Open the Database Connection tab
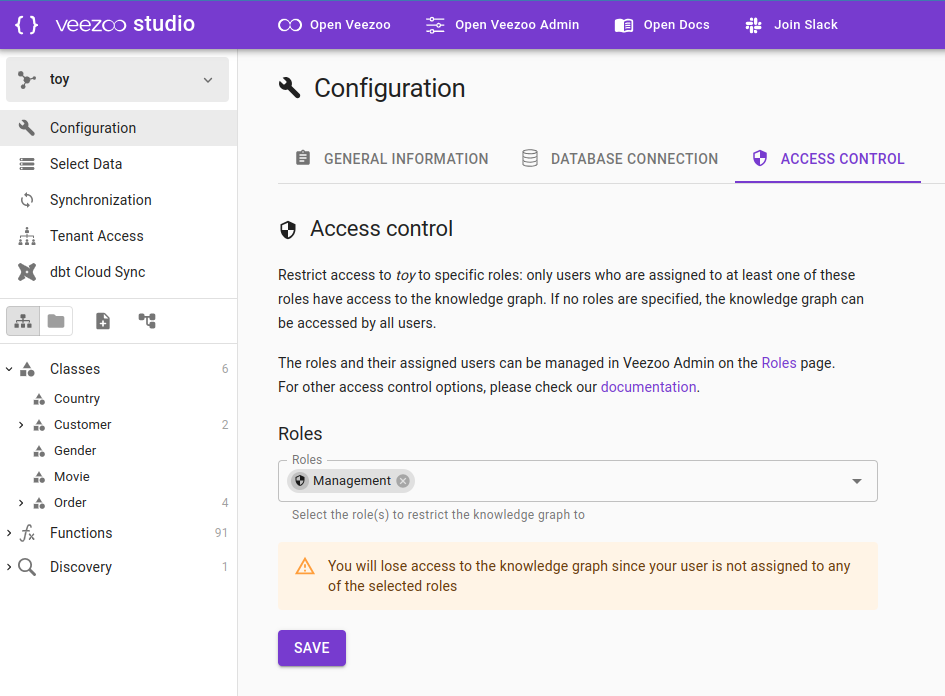The width and height of the screenshot is (945, 696). 620,158
